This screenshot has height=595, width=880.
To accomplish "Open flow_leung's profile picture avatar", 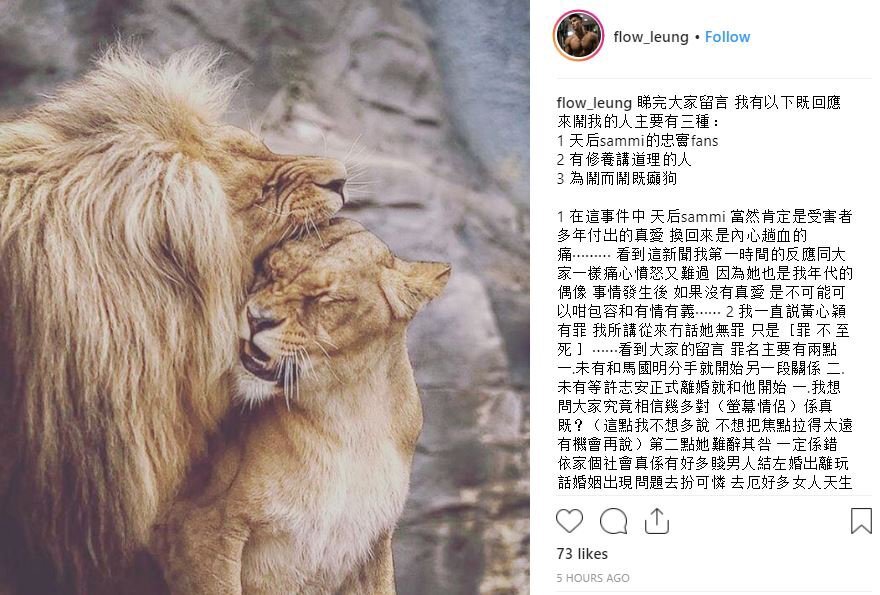I will [579, 36].
